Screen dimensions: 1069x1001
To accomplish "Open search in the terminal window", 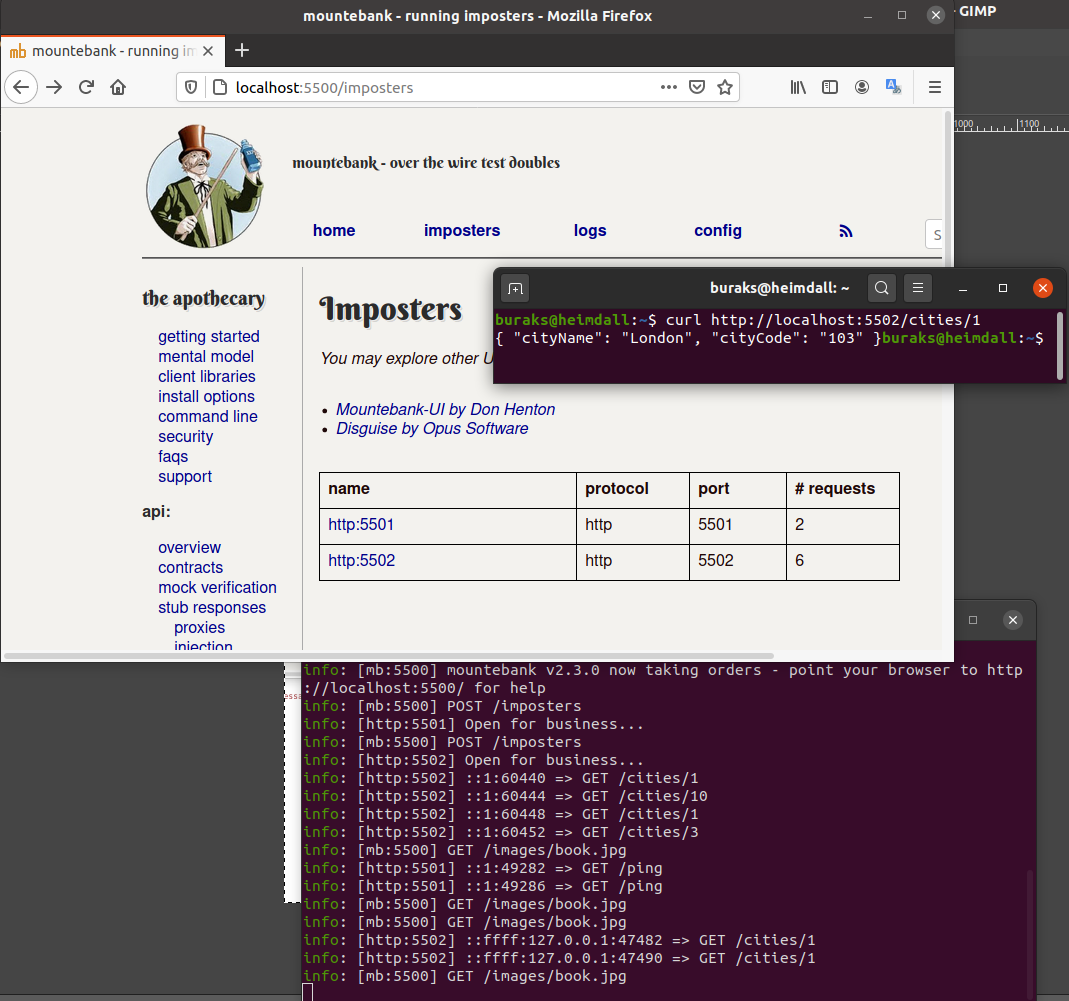I will click(881, 288).
